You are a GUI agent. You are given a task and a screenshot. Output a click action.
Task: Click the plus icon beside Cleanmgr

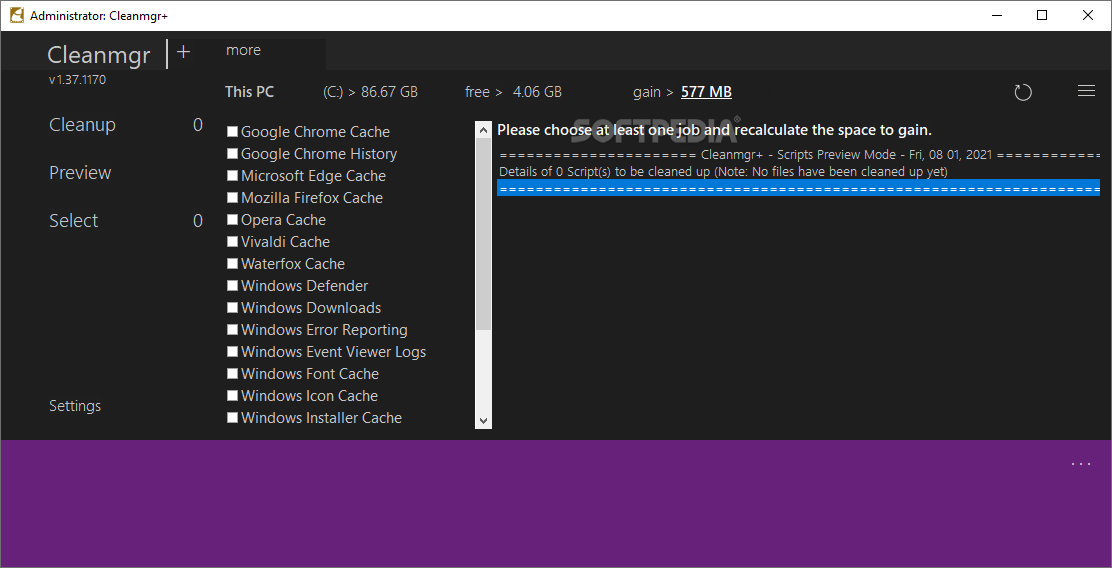point(184,52)
